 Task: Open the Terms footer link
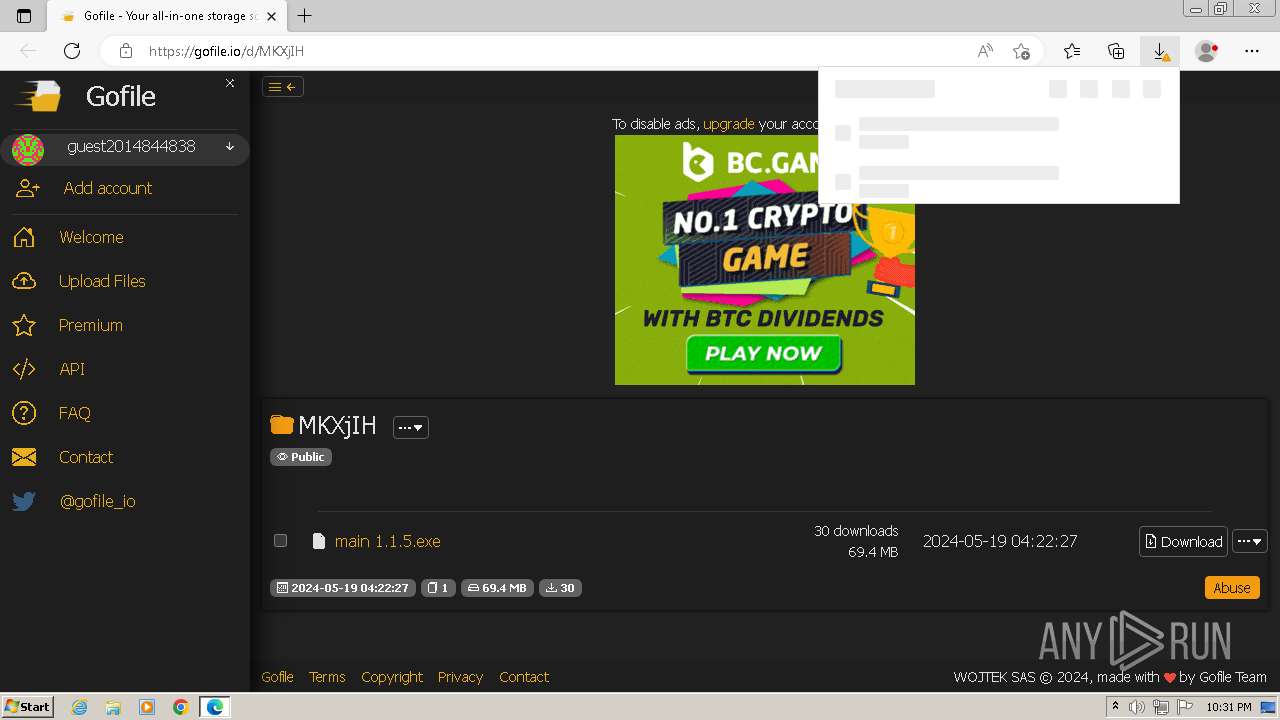tap(327, 677)
